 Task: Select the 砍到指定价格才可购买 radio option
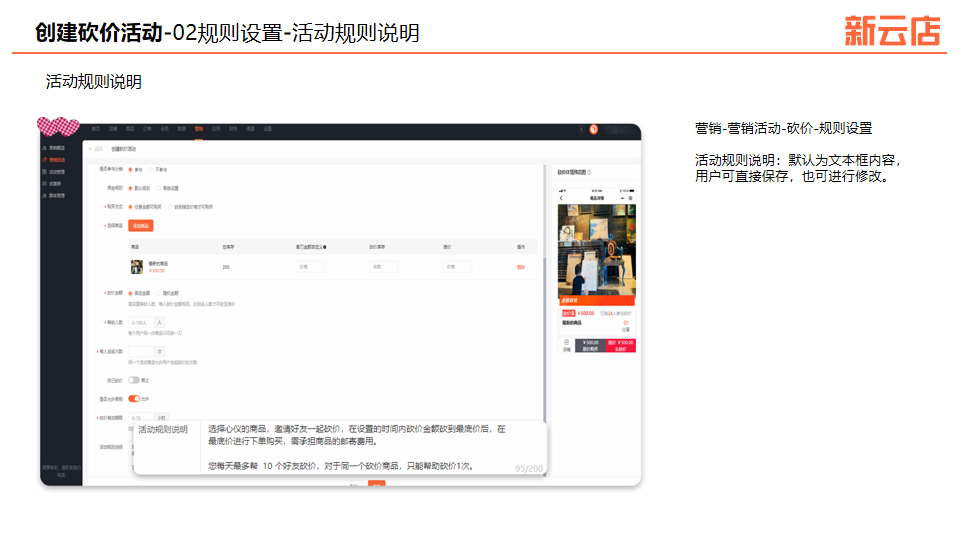[x=170, y=207]
